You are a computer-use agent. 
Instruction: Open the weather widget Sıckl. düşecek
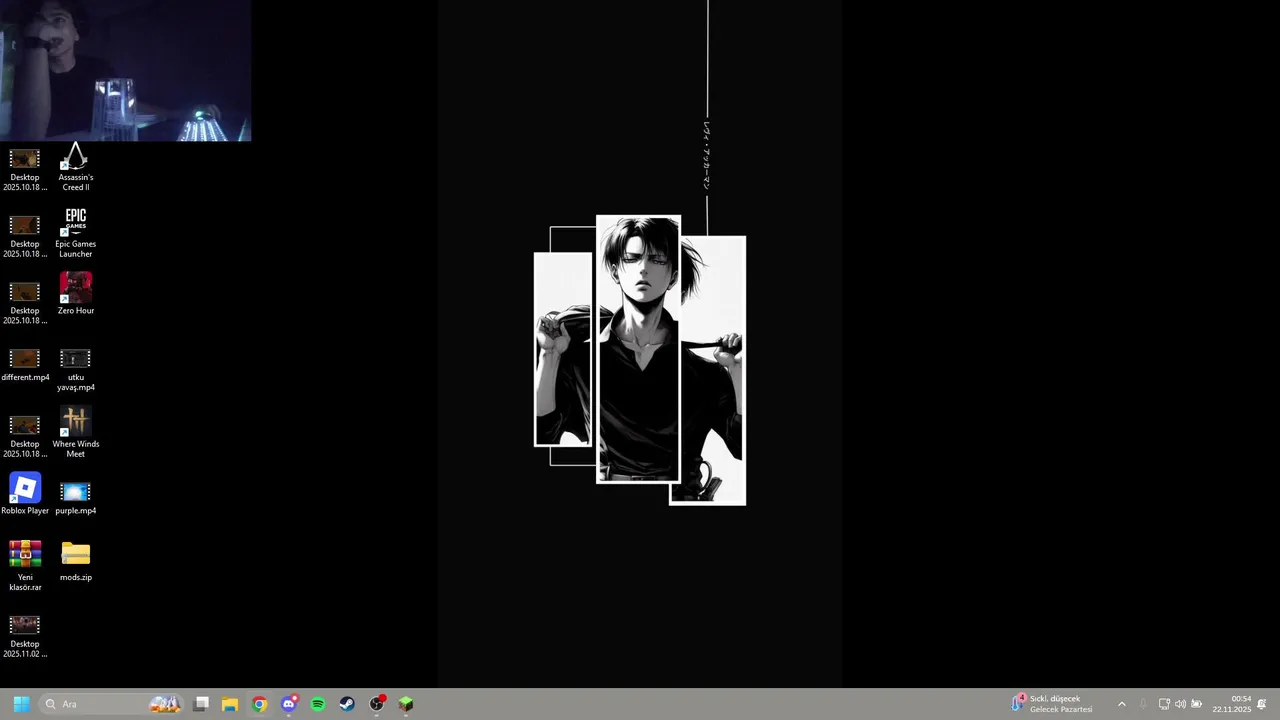point(1053,704)
